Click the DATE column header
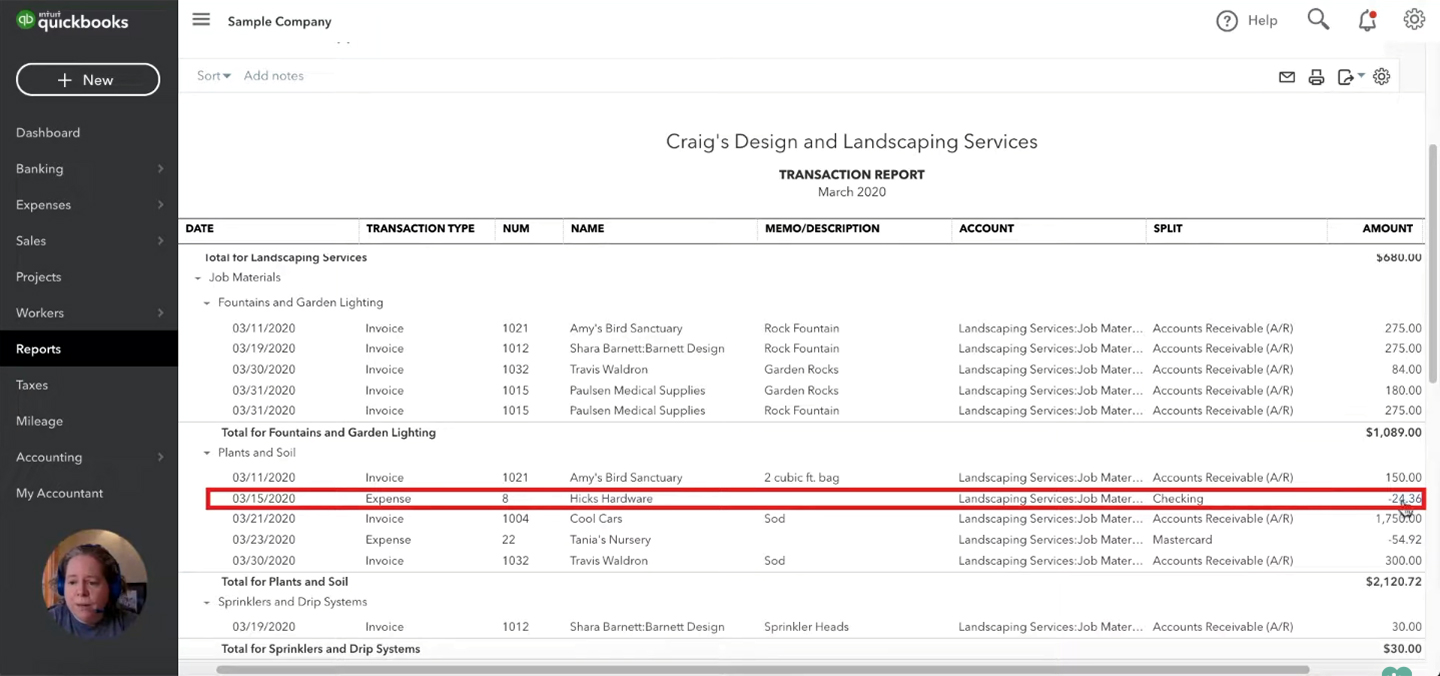The image size is (1440, 676). point(200,229)
